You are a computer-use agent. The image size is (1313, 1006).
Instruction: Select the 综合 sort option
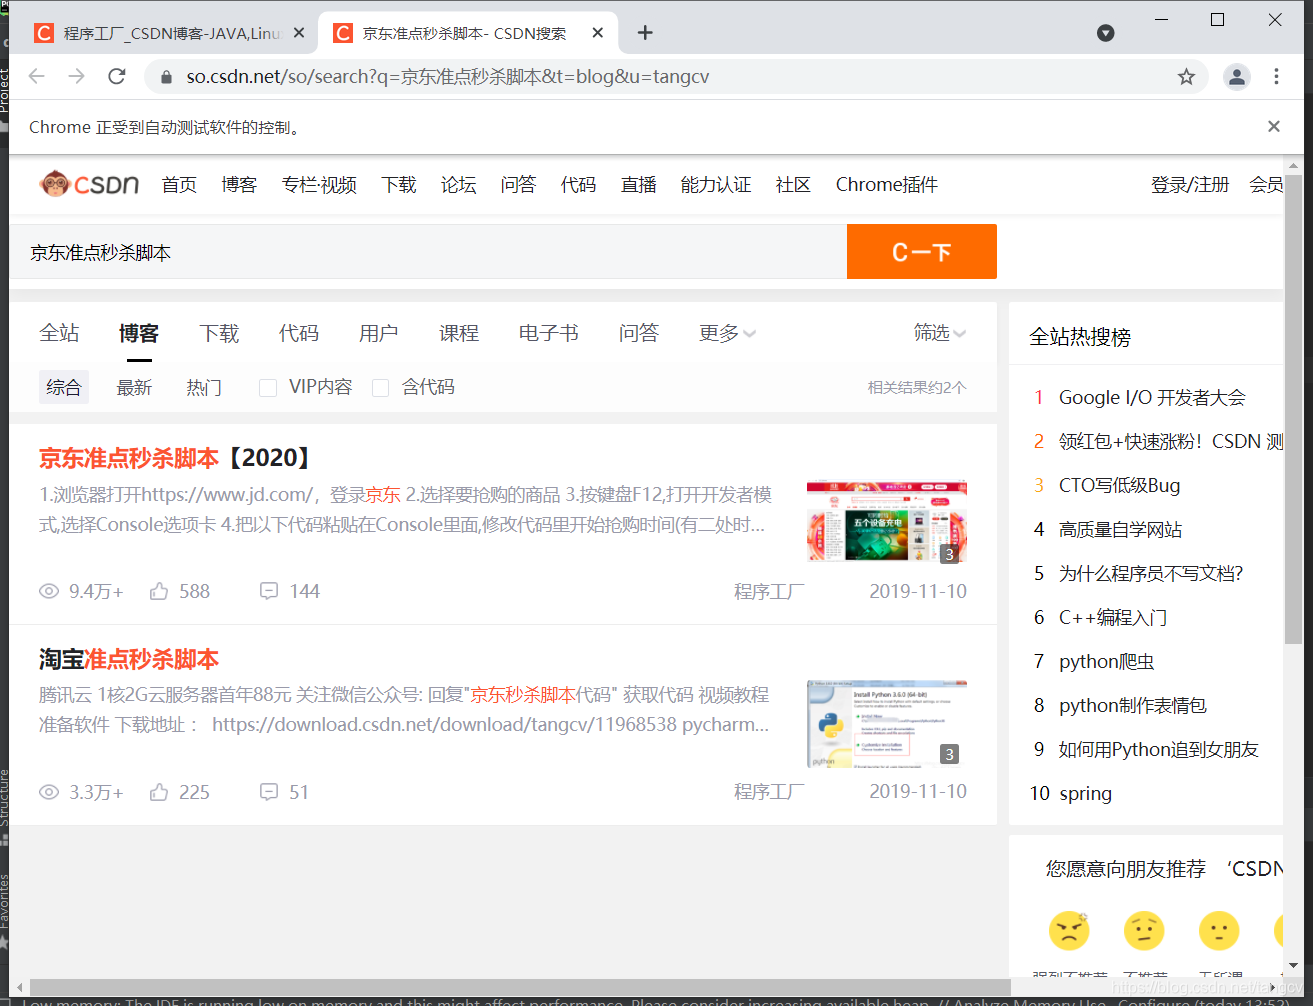tap(64, 387)
